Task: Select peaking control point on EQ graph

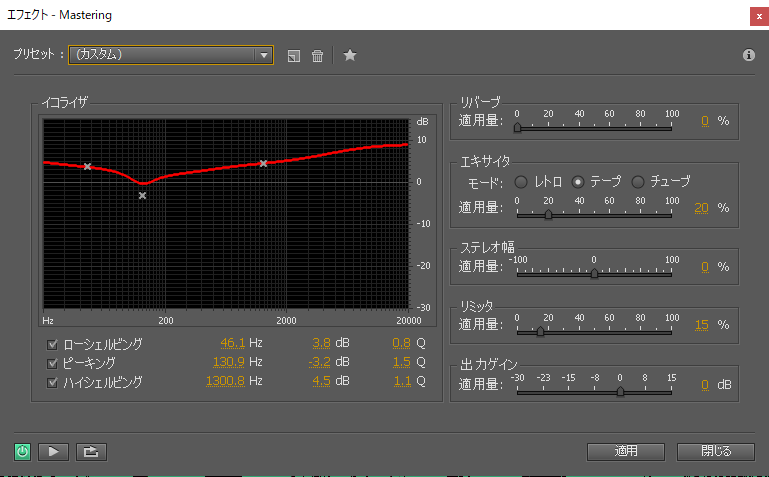Action: tap(142, 196)
